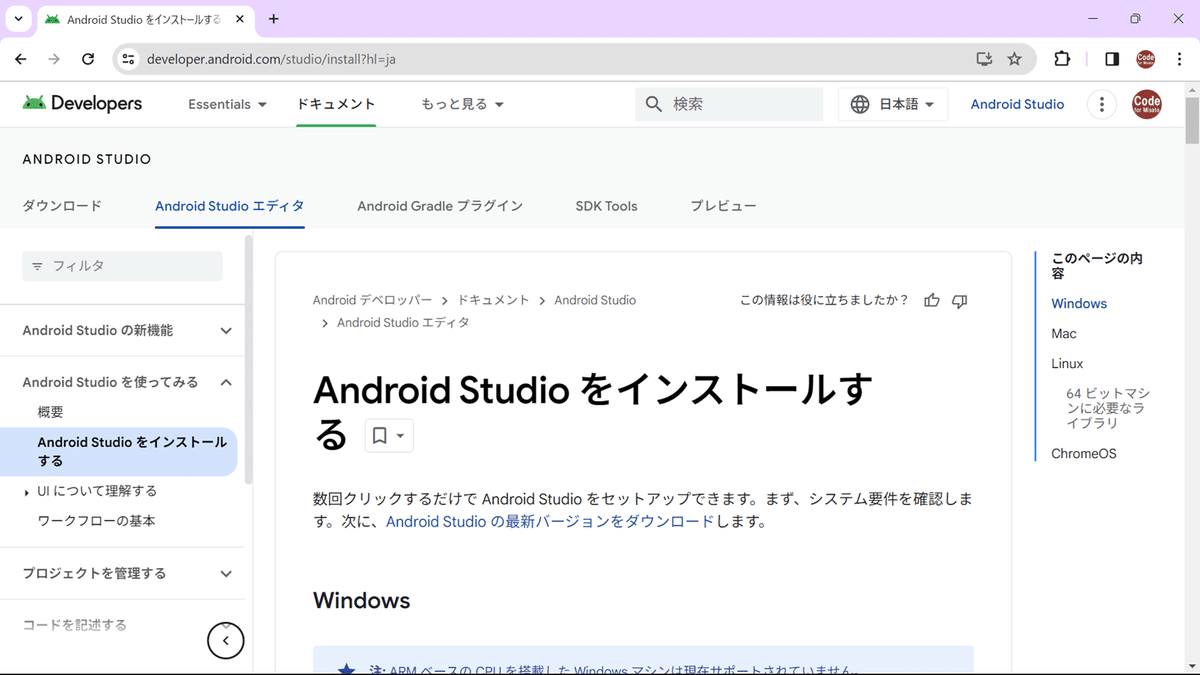This screenshot has width=1200, height=675.
Task: Click the Android Developers logo
Action: point(82,104)
